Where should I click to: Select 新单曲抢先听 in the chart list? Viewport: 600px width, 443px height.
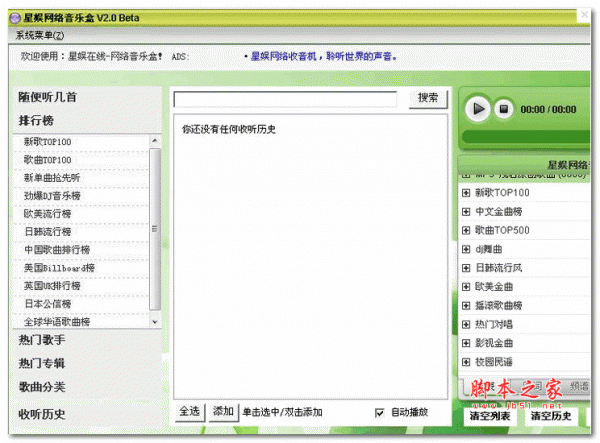pyautogui.click(x=52, y=178)
